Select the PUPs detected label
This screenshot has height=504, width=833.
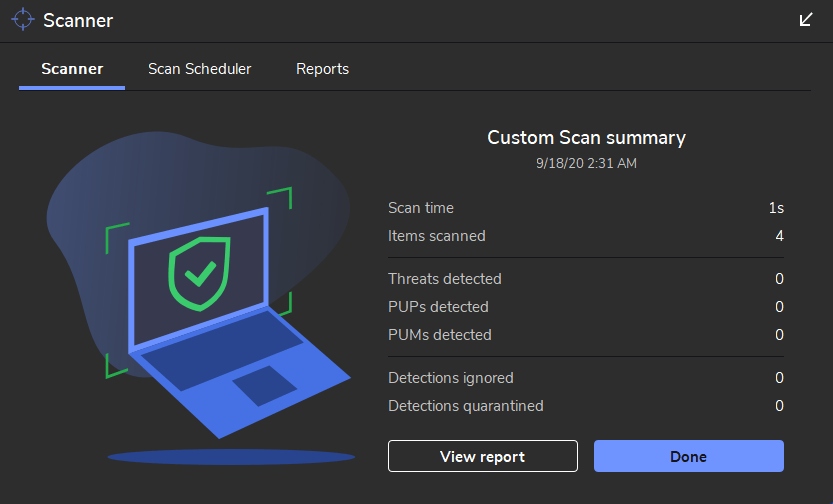[x=438, y=307]
